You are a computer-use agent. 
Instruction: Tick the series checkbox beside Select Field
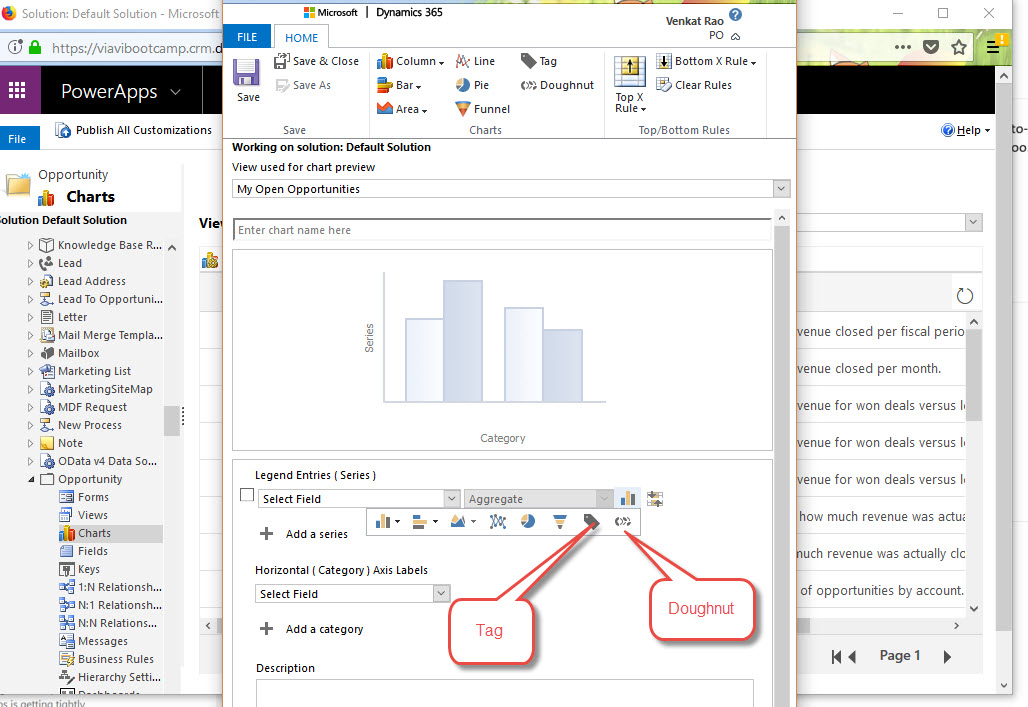tap(247, 495)
